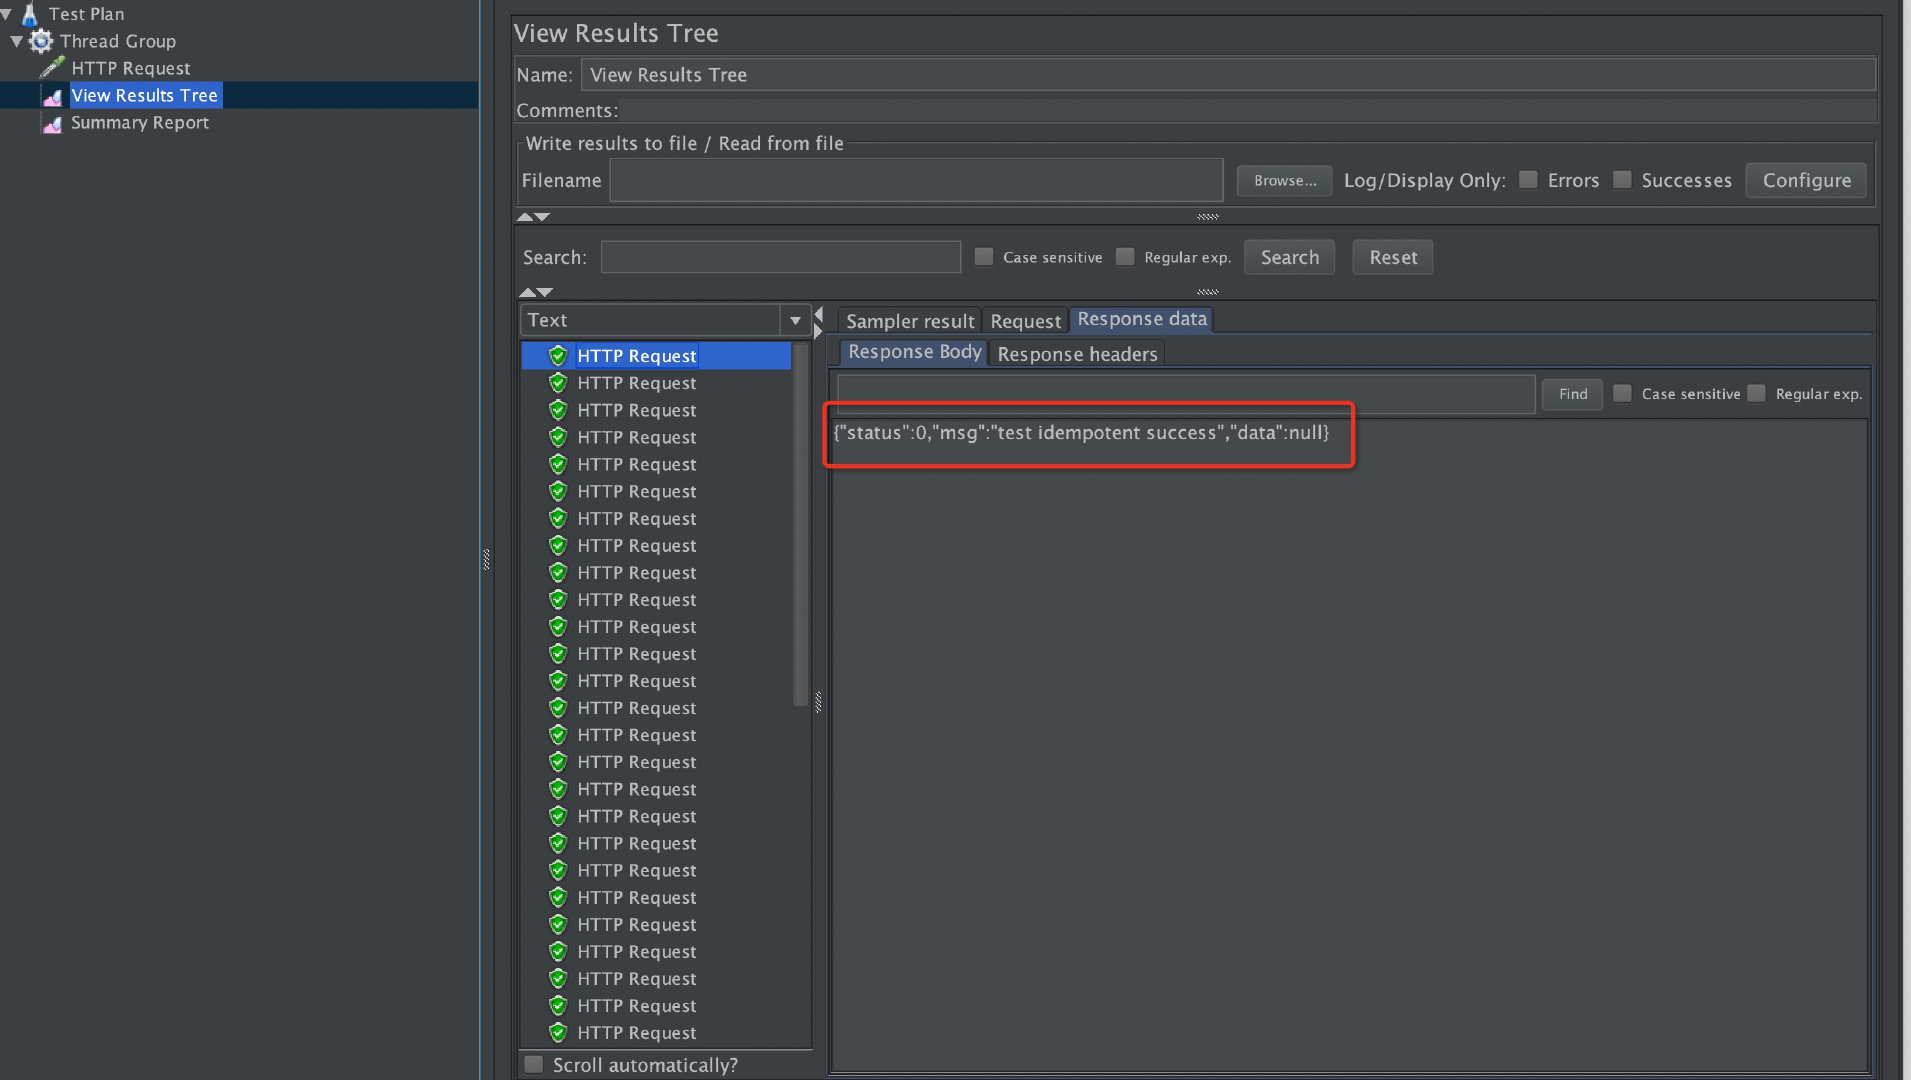Focus the Comments input field

(1248, 111)
